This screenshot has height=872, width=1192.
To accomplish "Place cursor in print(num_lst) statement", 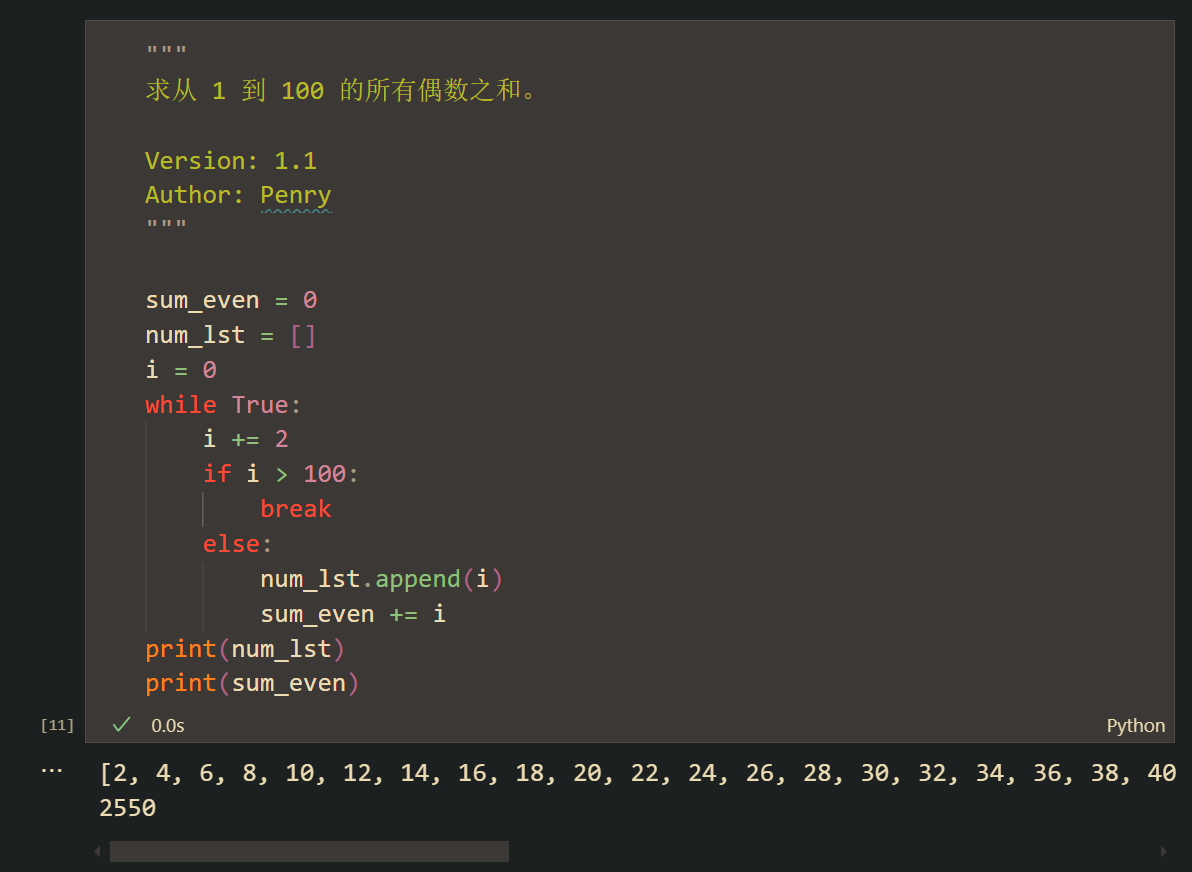I will pos(245,649).
